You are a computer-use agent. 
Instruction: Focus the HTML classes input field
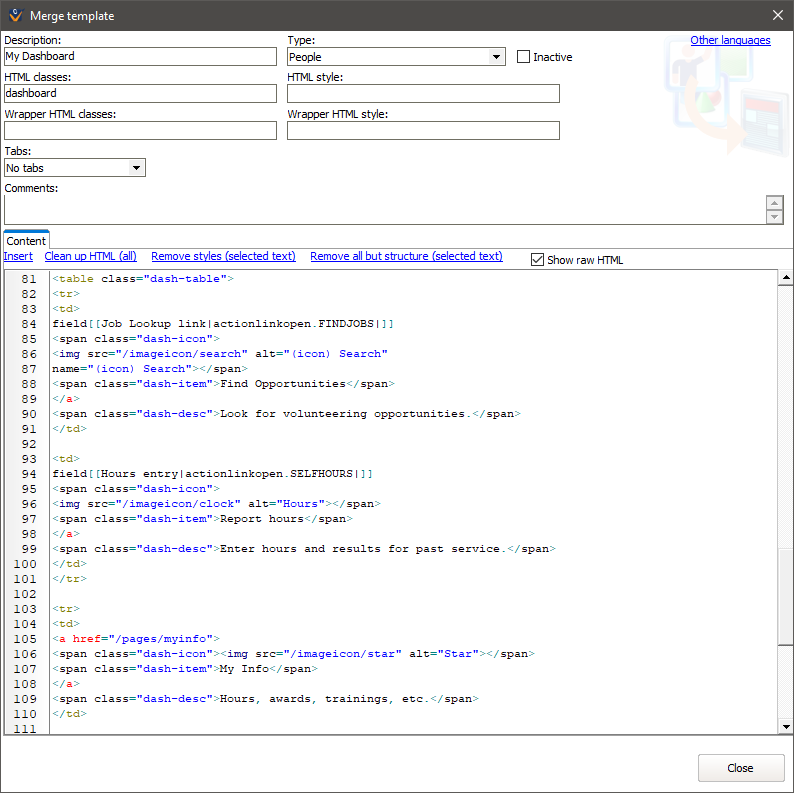point(140,93)
